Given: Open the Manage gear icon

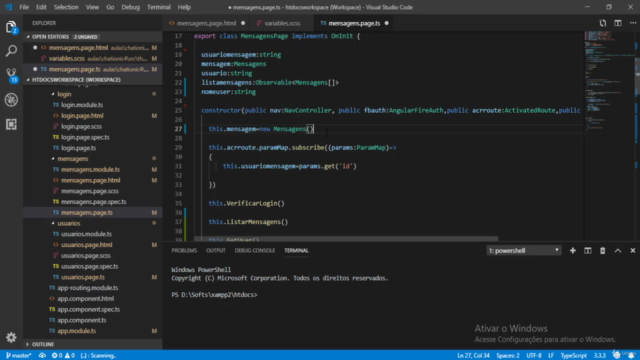Looking at the screenshot, I should coord(11,337).
